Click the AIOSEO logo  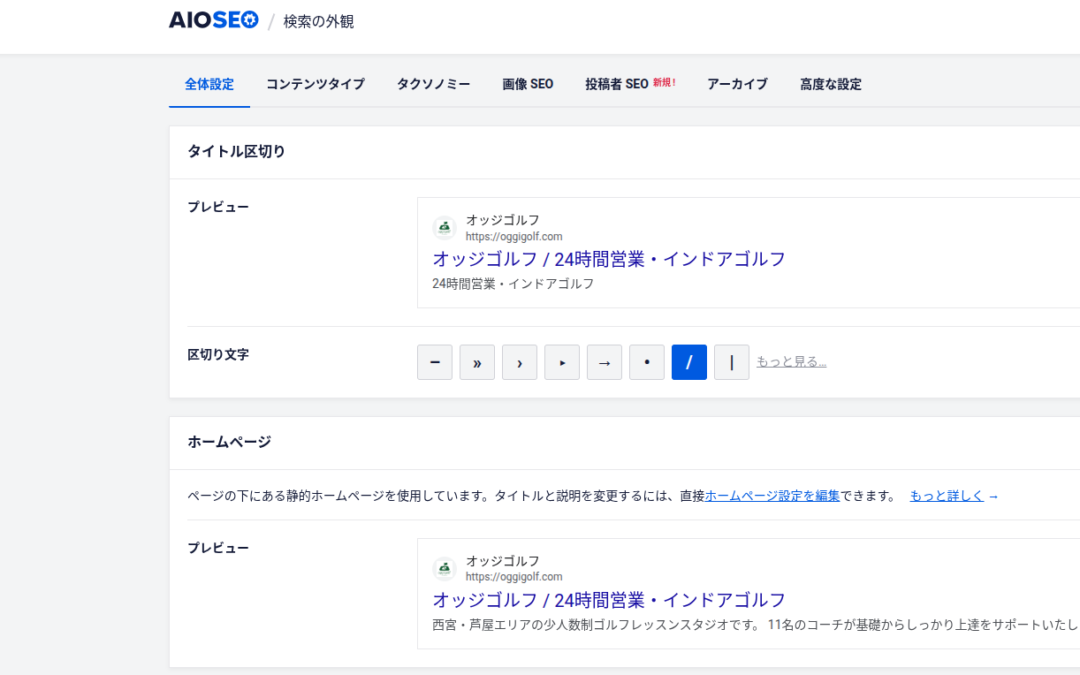(x=214, y=20)
